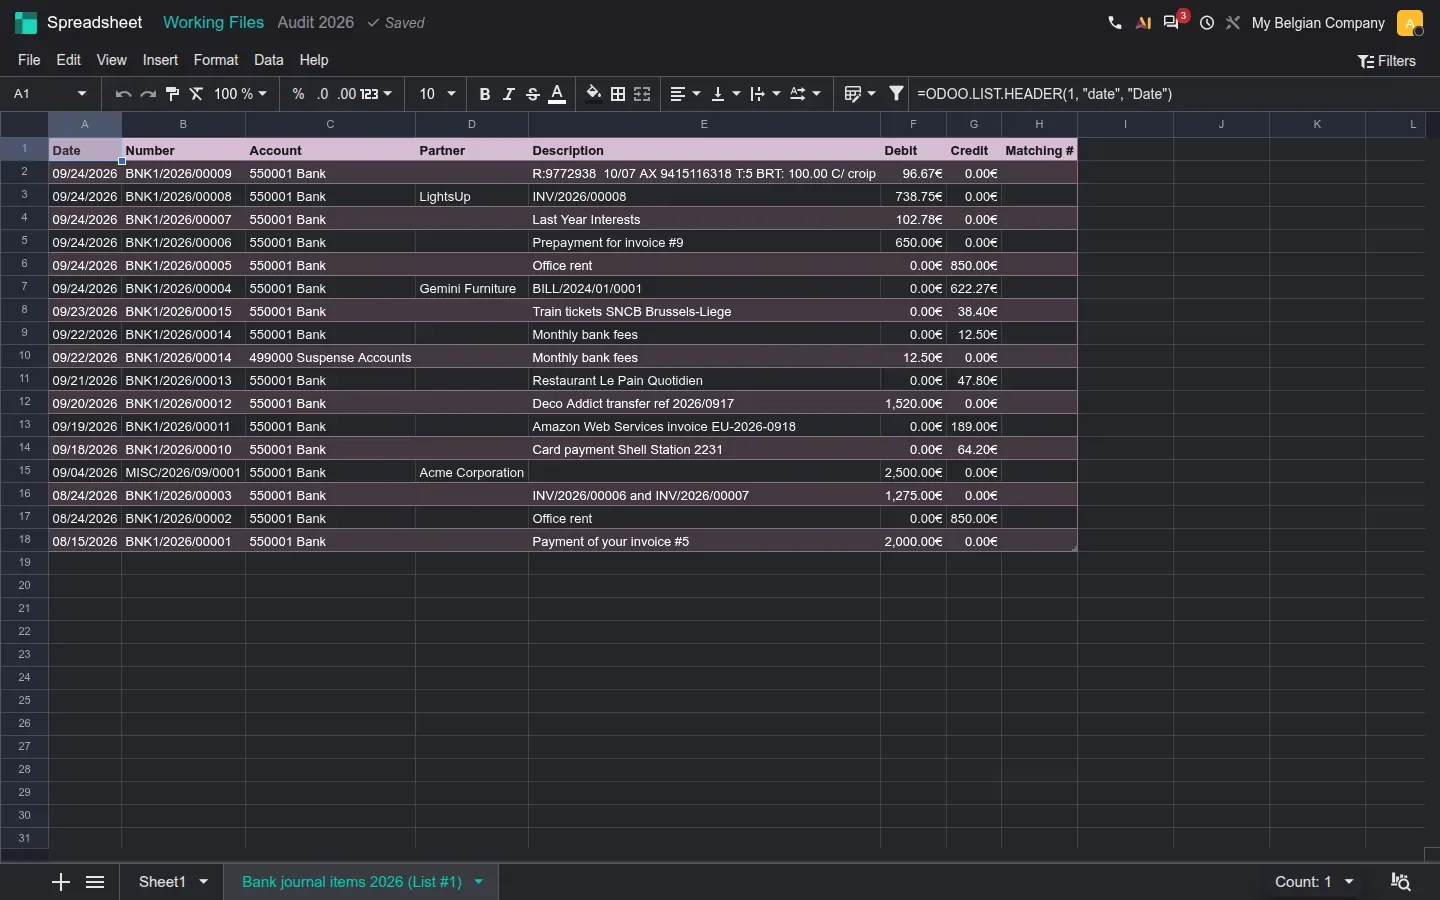Image resolution: width=1440 pixels, height=900 pixels.
Task: Open the Edit menu
Action: point(68,60)
